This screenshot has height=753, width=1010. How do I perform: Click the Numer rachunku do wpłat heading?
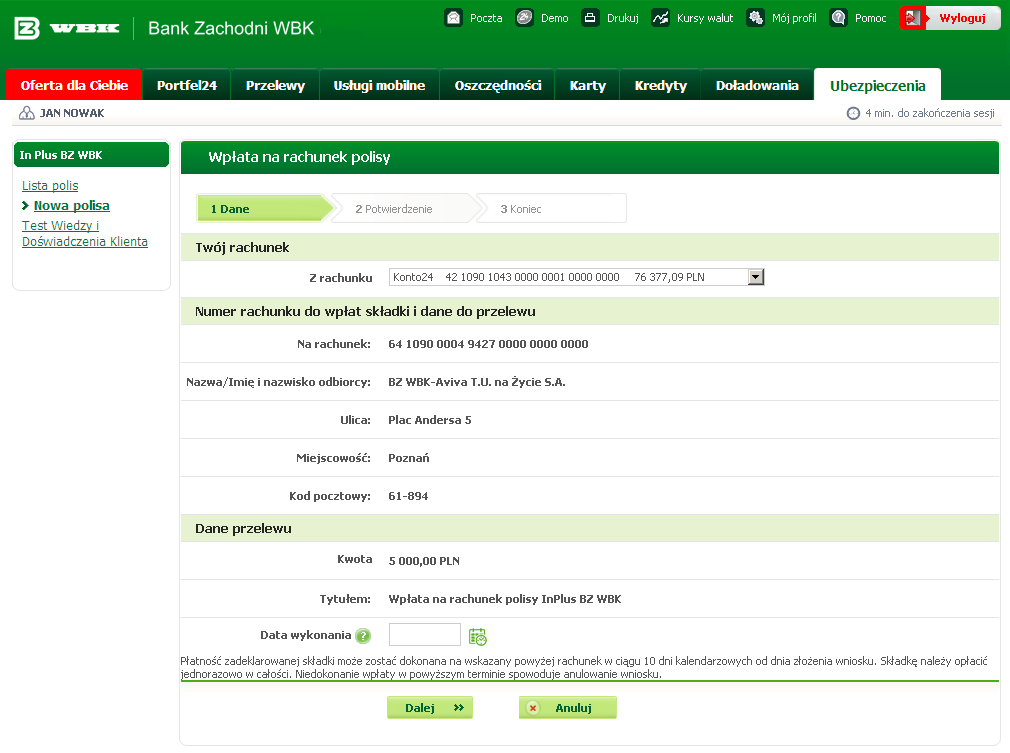365,311
